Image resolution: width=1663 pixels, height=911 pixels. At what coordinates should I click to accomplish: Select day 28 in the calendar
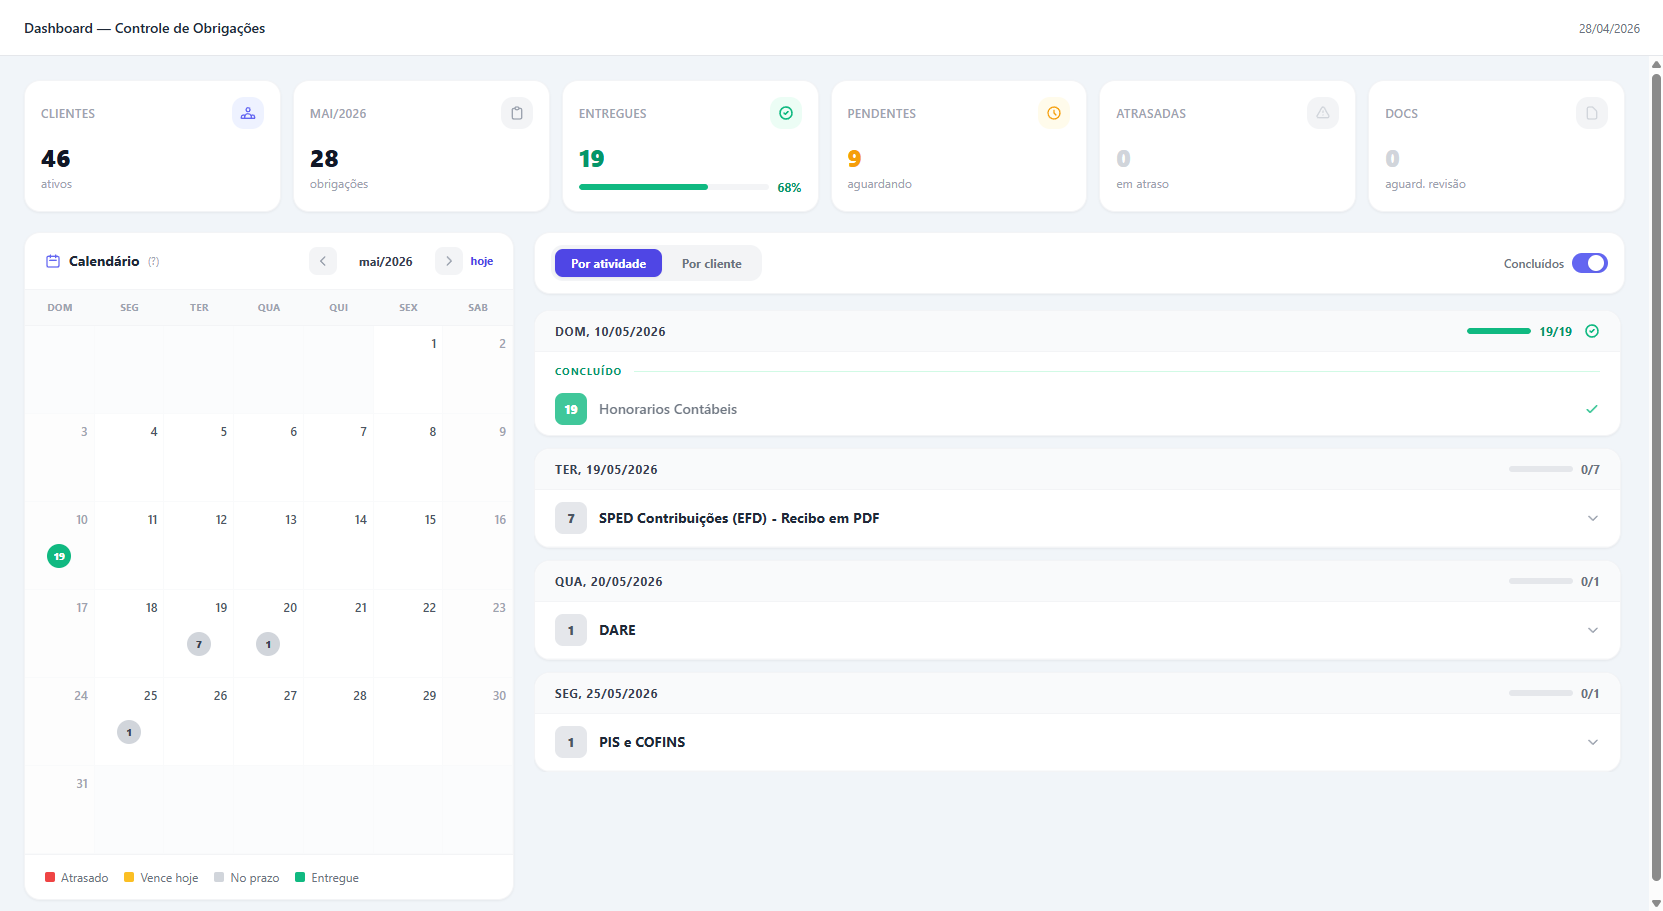point(338,721)
